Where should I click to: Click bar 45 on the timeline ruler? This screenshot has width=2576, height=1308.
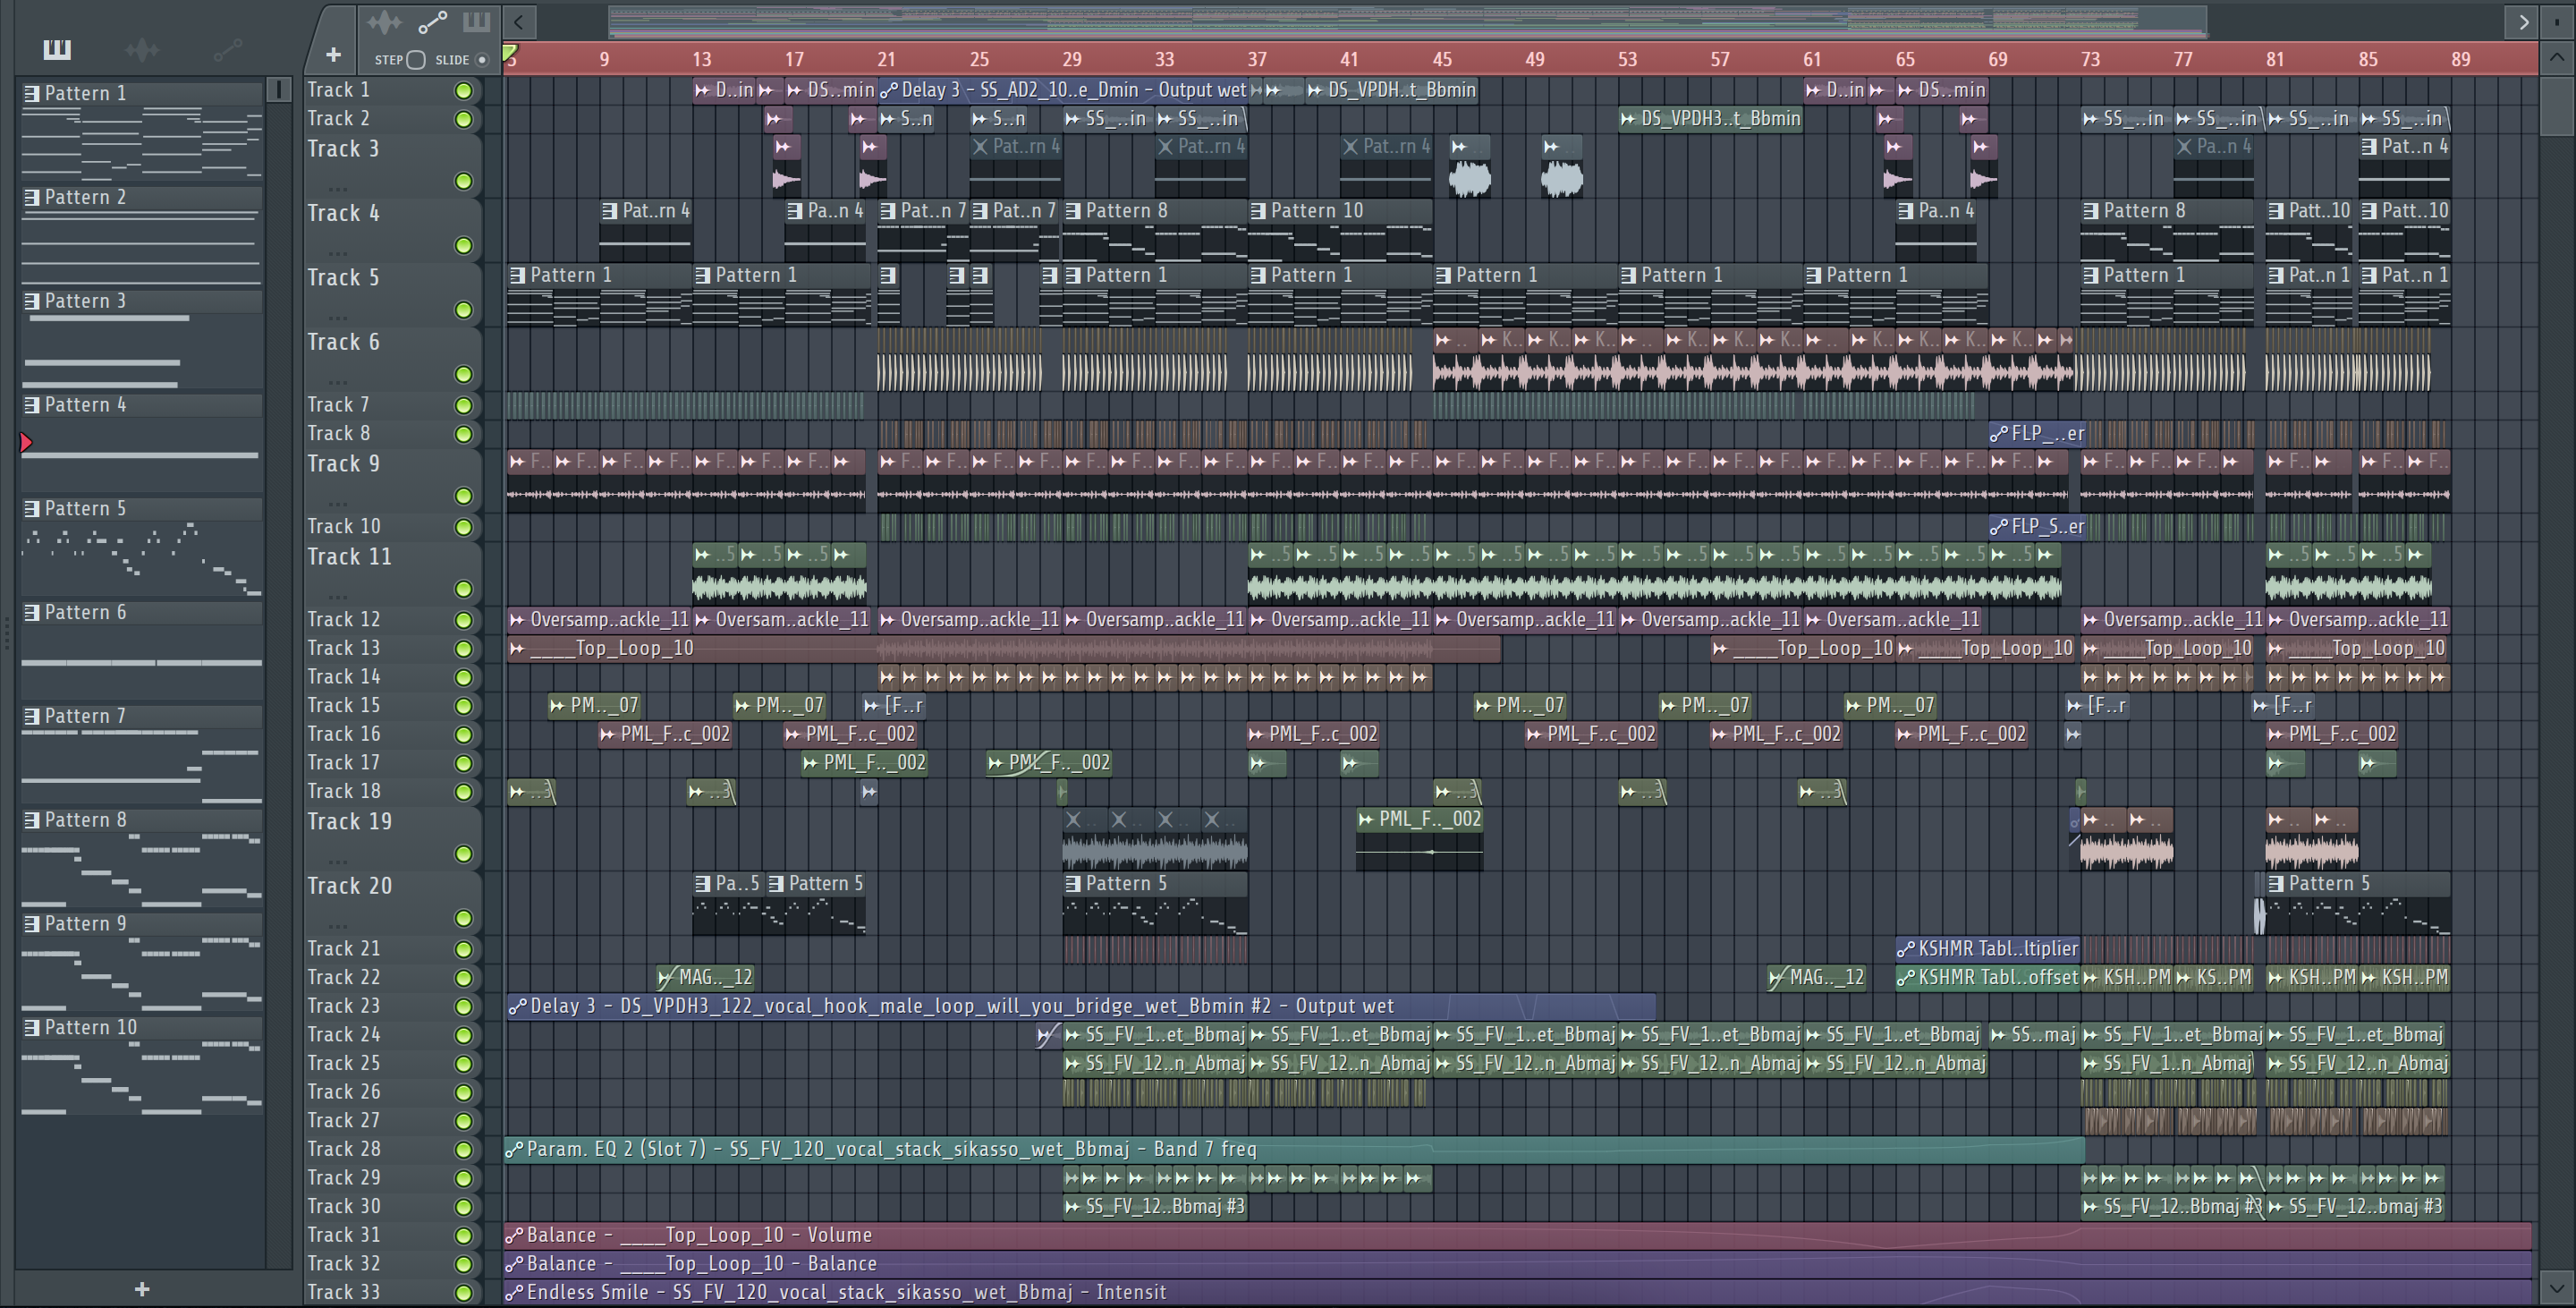pyautogui.click(x=1441, y=60)
